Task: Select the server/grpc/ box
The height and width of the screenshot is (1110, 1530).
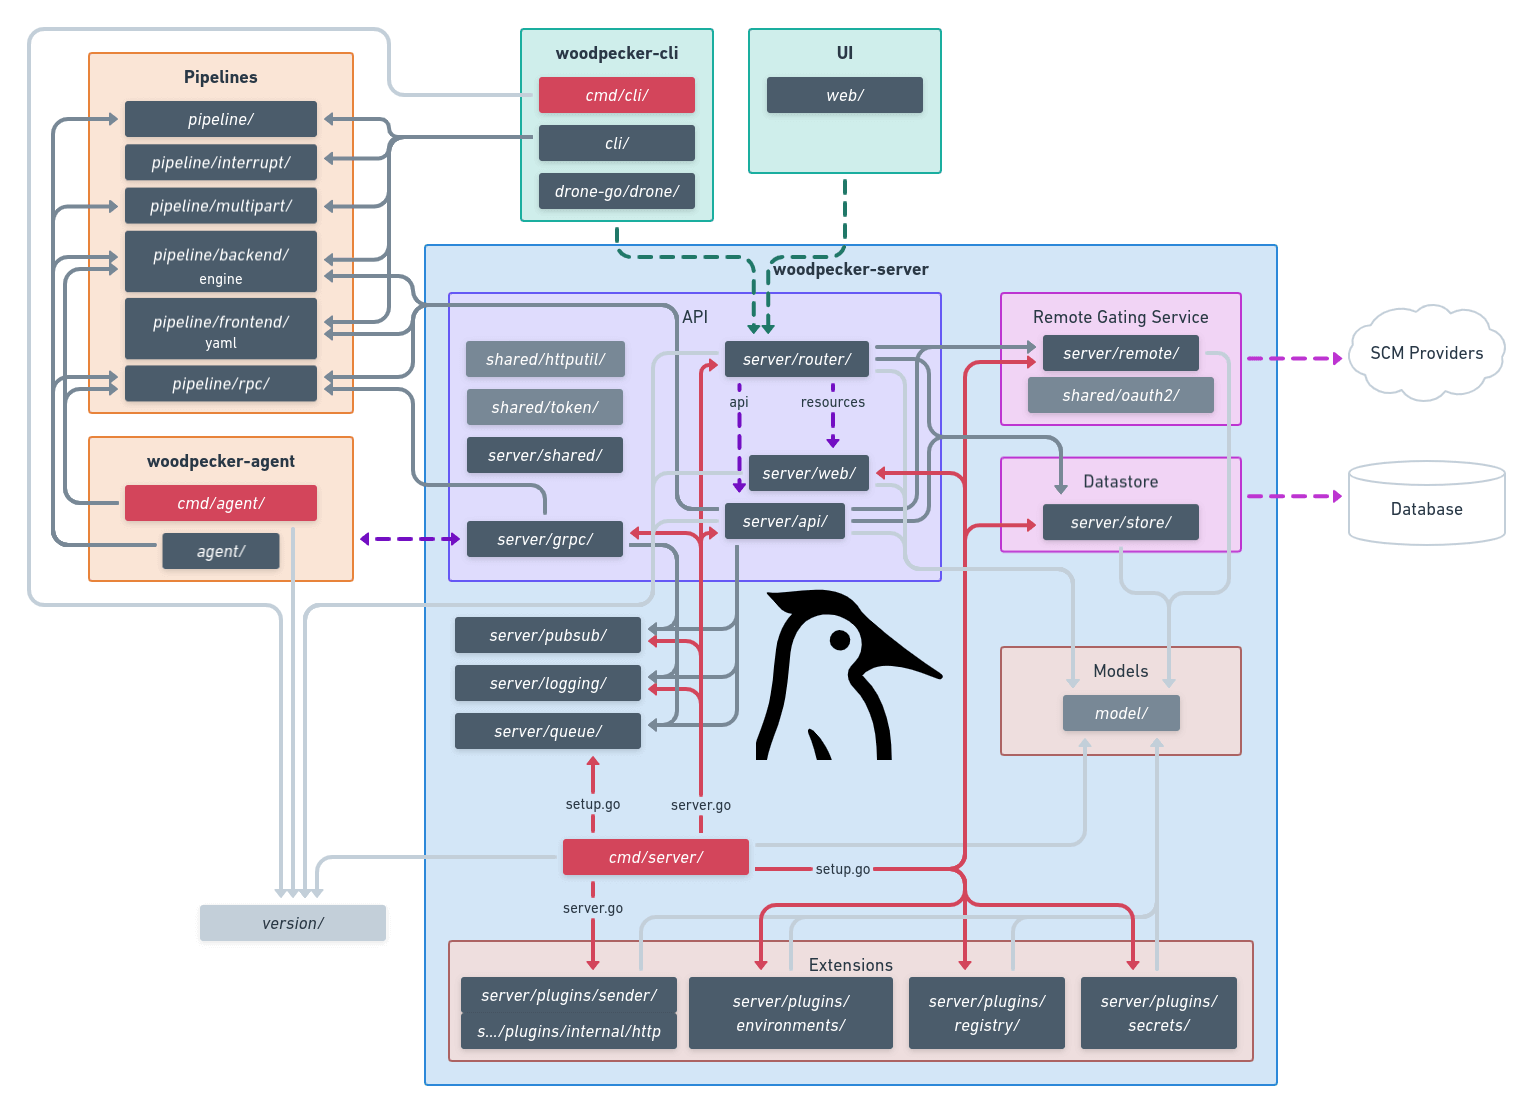Action: 545,539
